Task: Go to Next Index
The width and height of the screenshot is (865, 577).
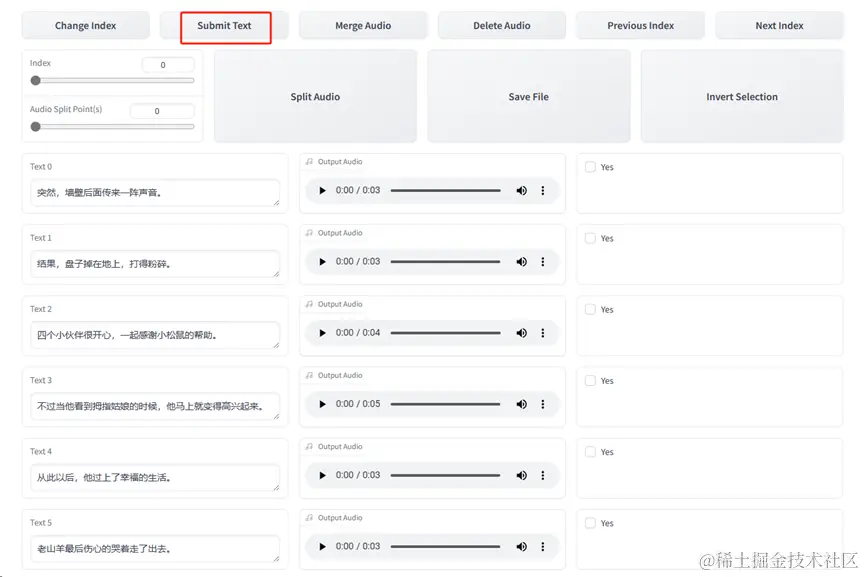Action: coord(779,26)
